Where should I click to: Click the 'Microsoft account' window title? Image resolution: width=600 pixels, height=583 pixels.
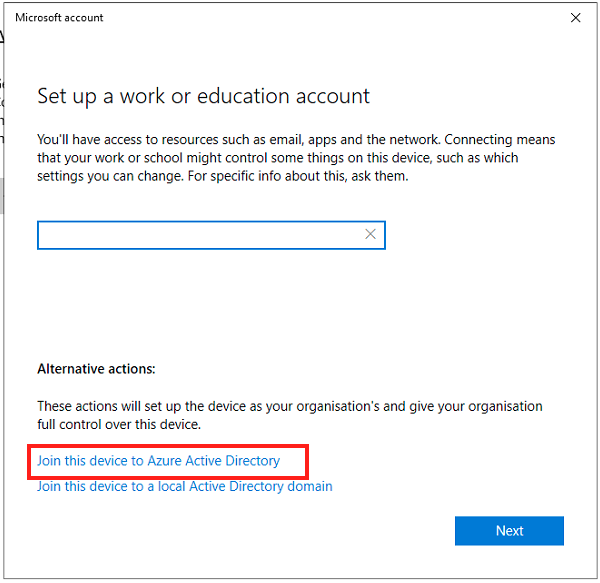point(59,18)
